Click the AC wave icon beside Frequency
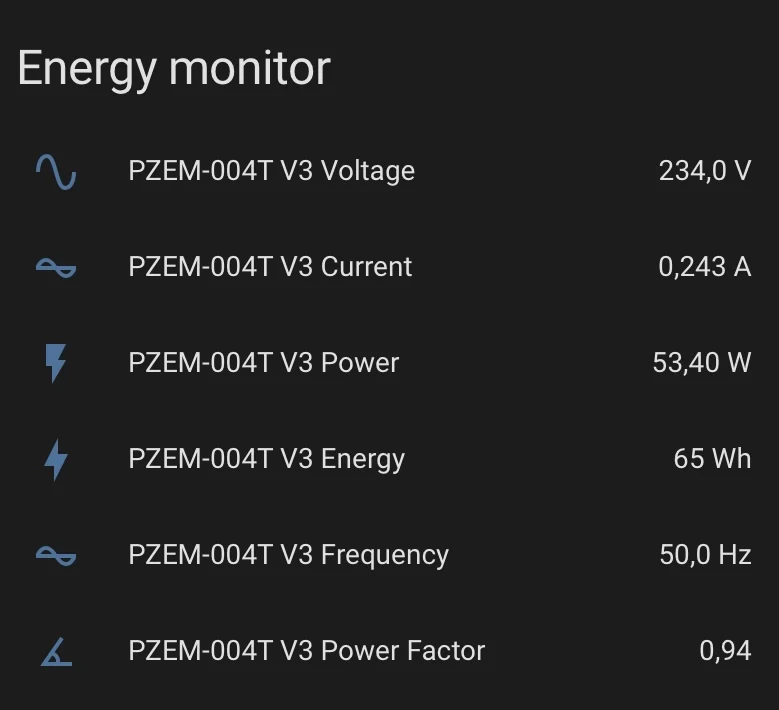779x710 pixels. (x=56, y=555)
